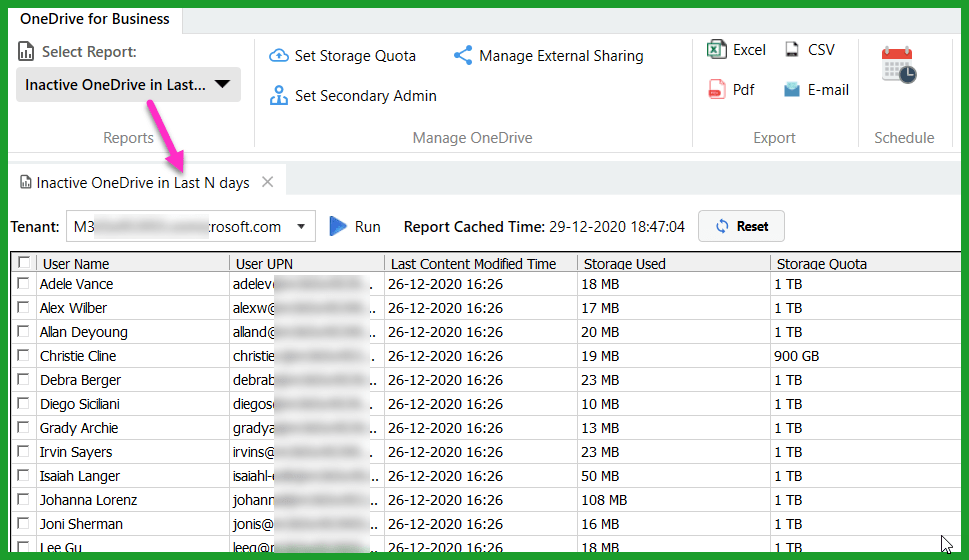Click the CSV export label
Screen dimensions: 969x560
pyautogui.click(x=821, y=50)
